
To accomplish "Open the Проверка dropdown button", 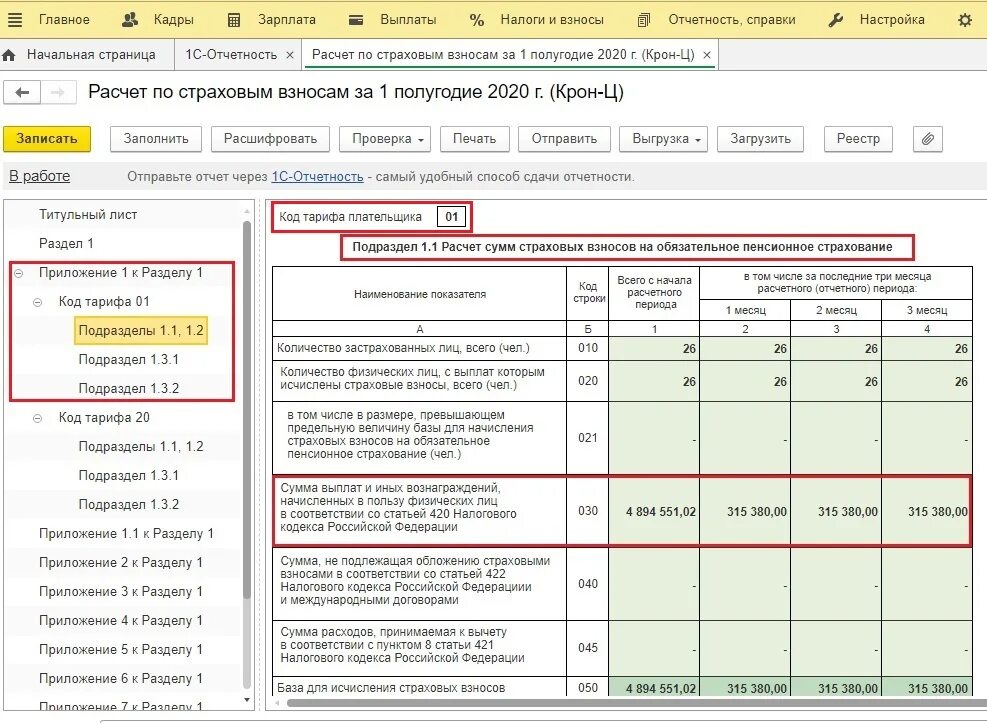I will 385,139.
